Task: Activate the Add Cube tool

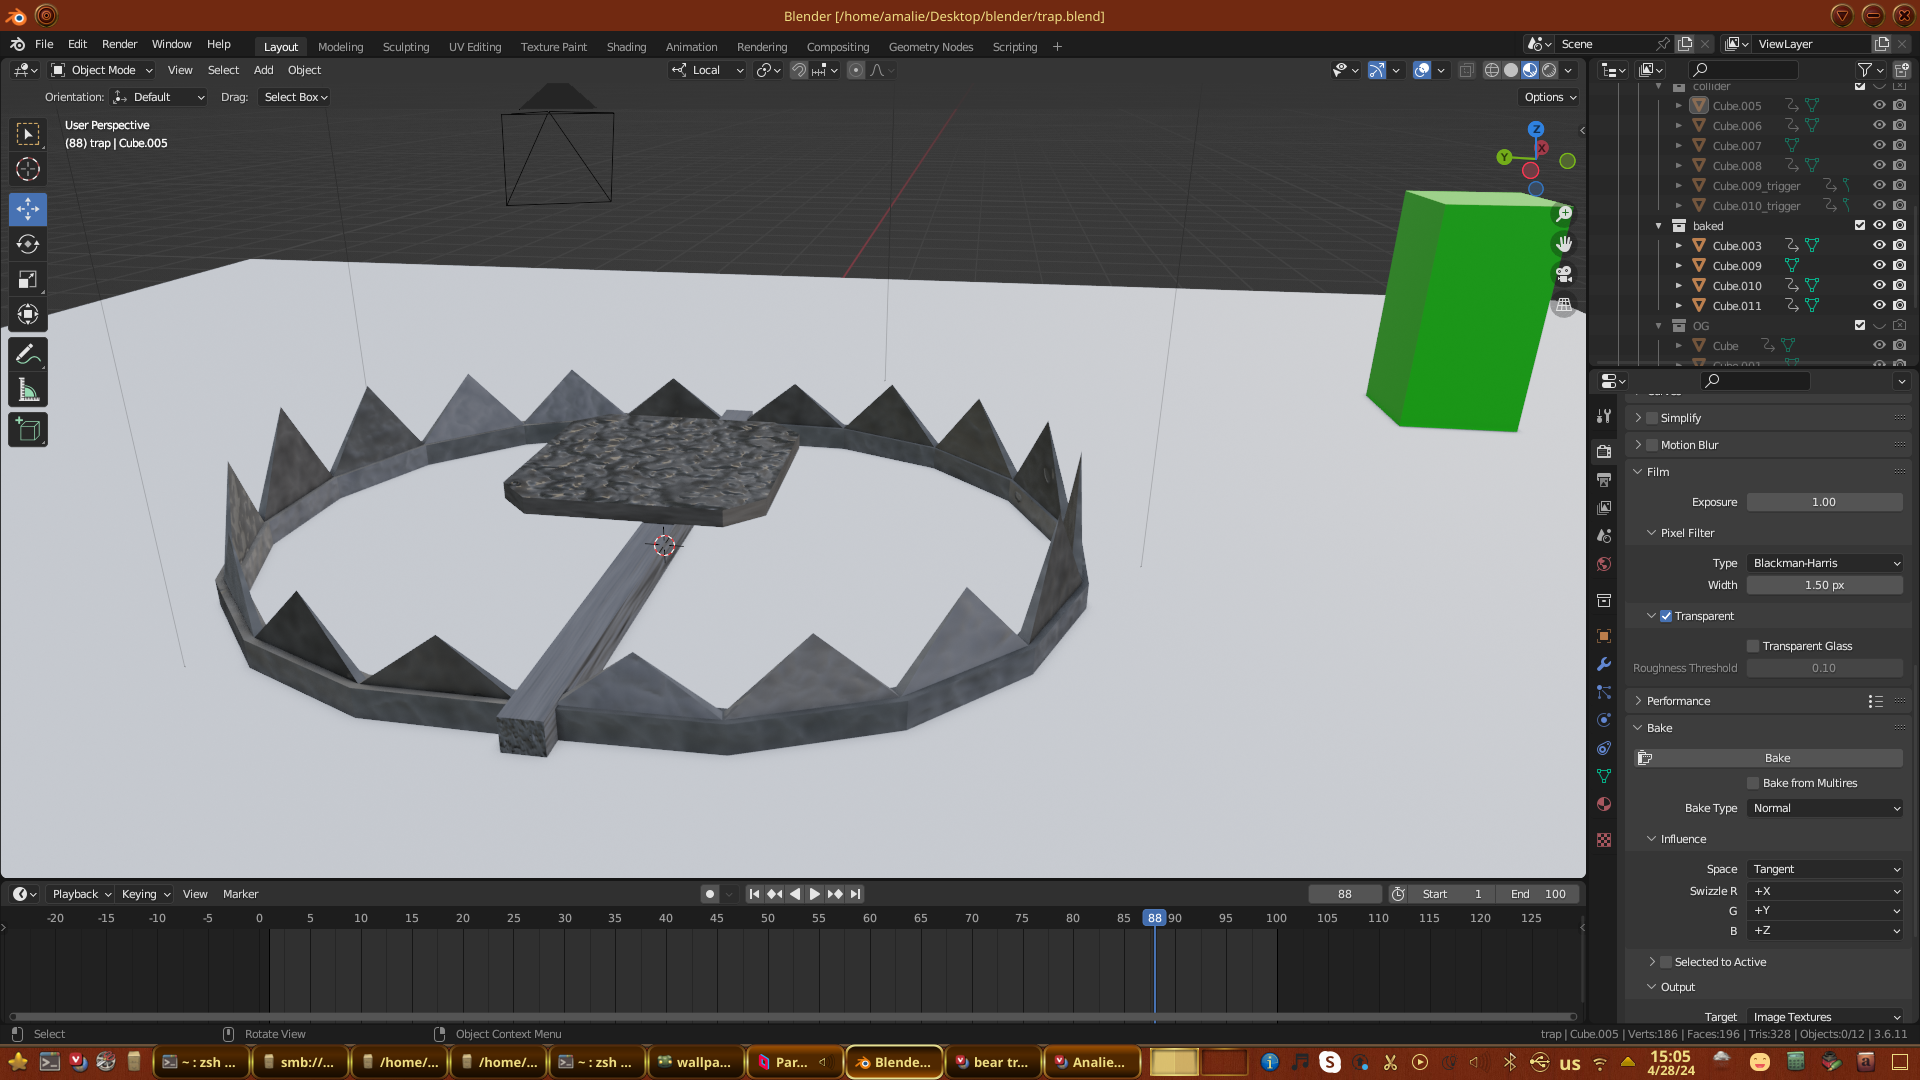Action: pyautogui.click(x=28, y=430)
